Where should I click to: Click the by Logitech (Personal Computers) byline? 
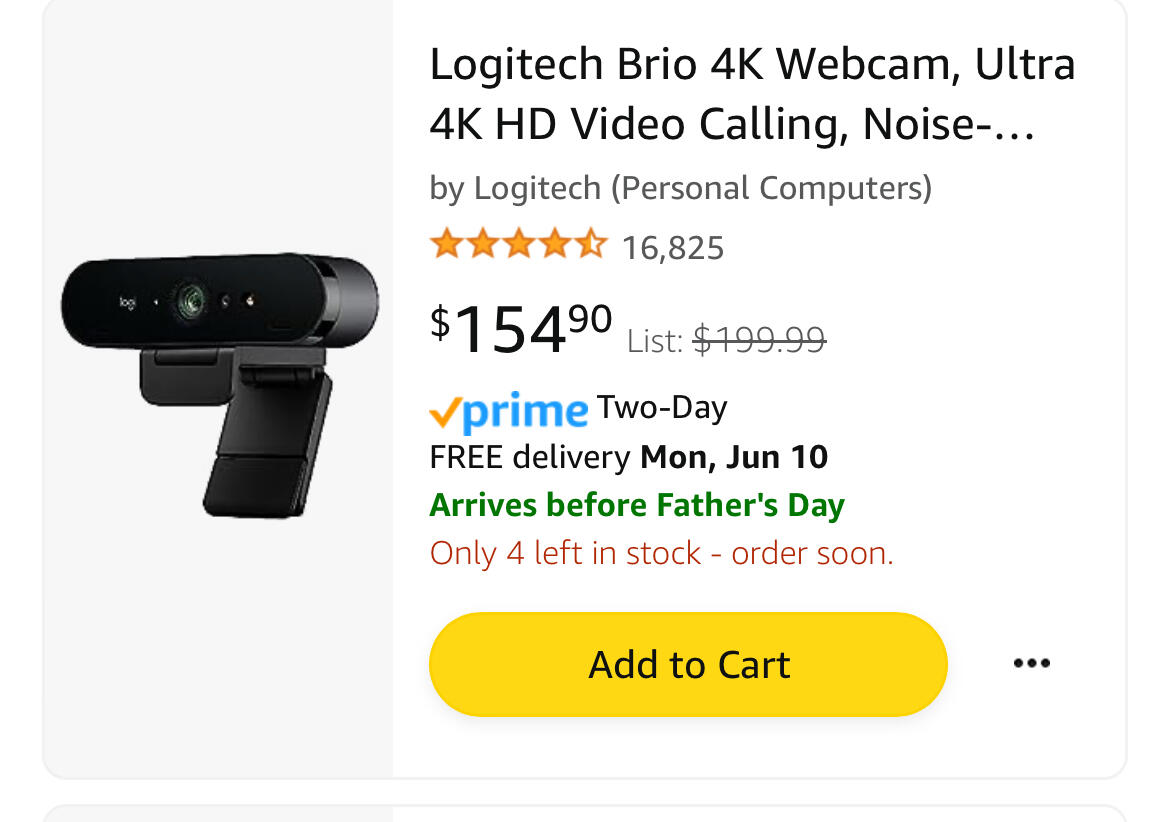pyautogui.click(x=681, y=188)
